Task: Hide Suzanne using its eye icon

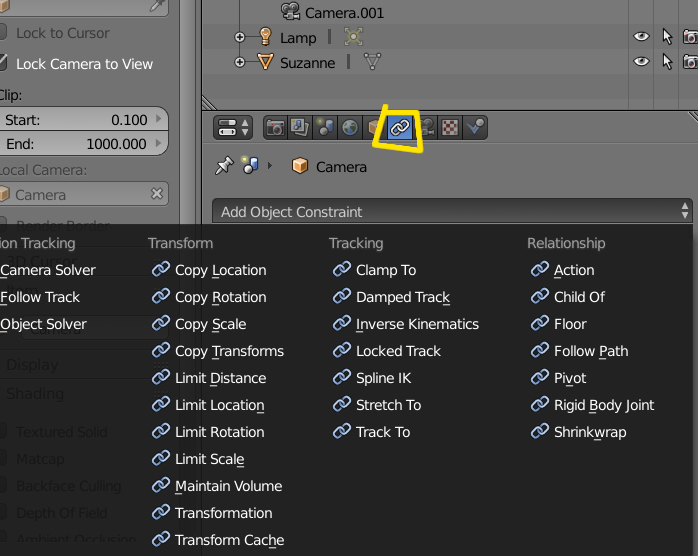Action: click(x=641, y=61)
